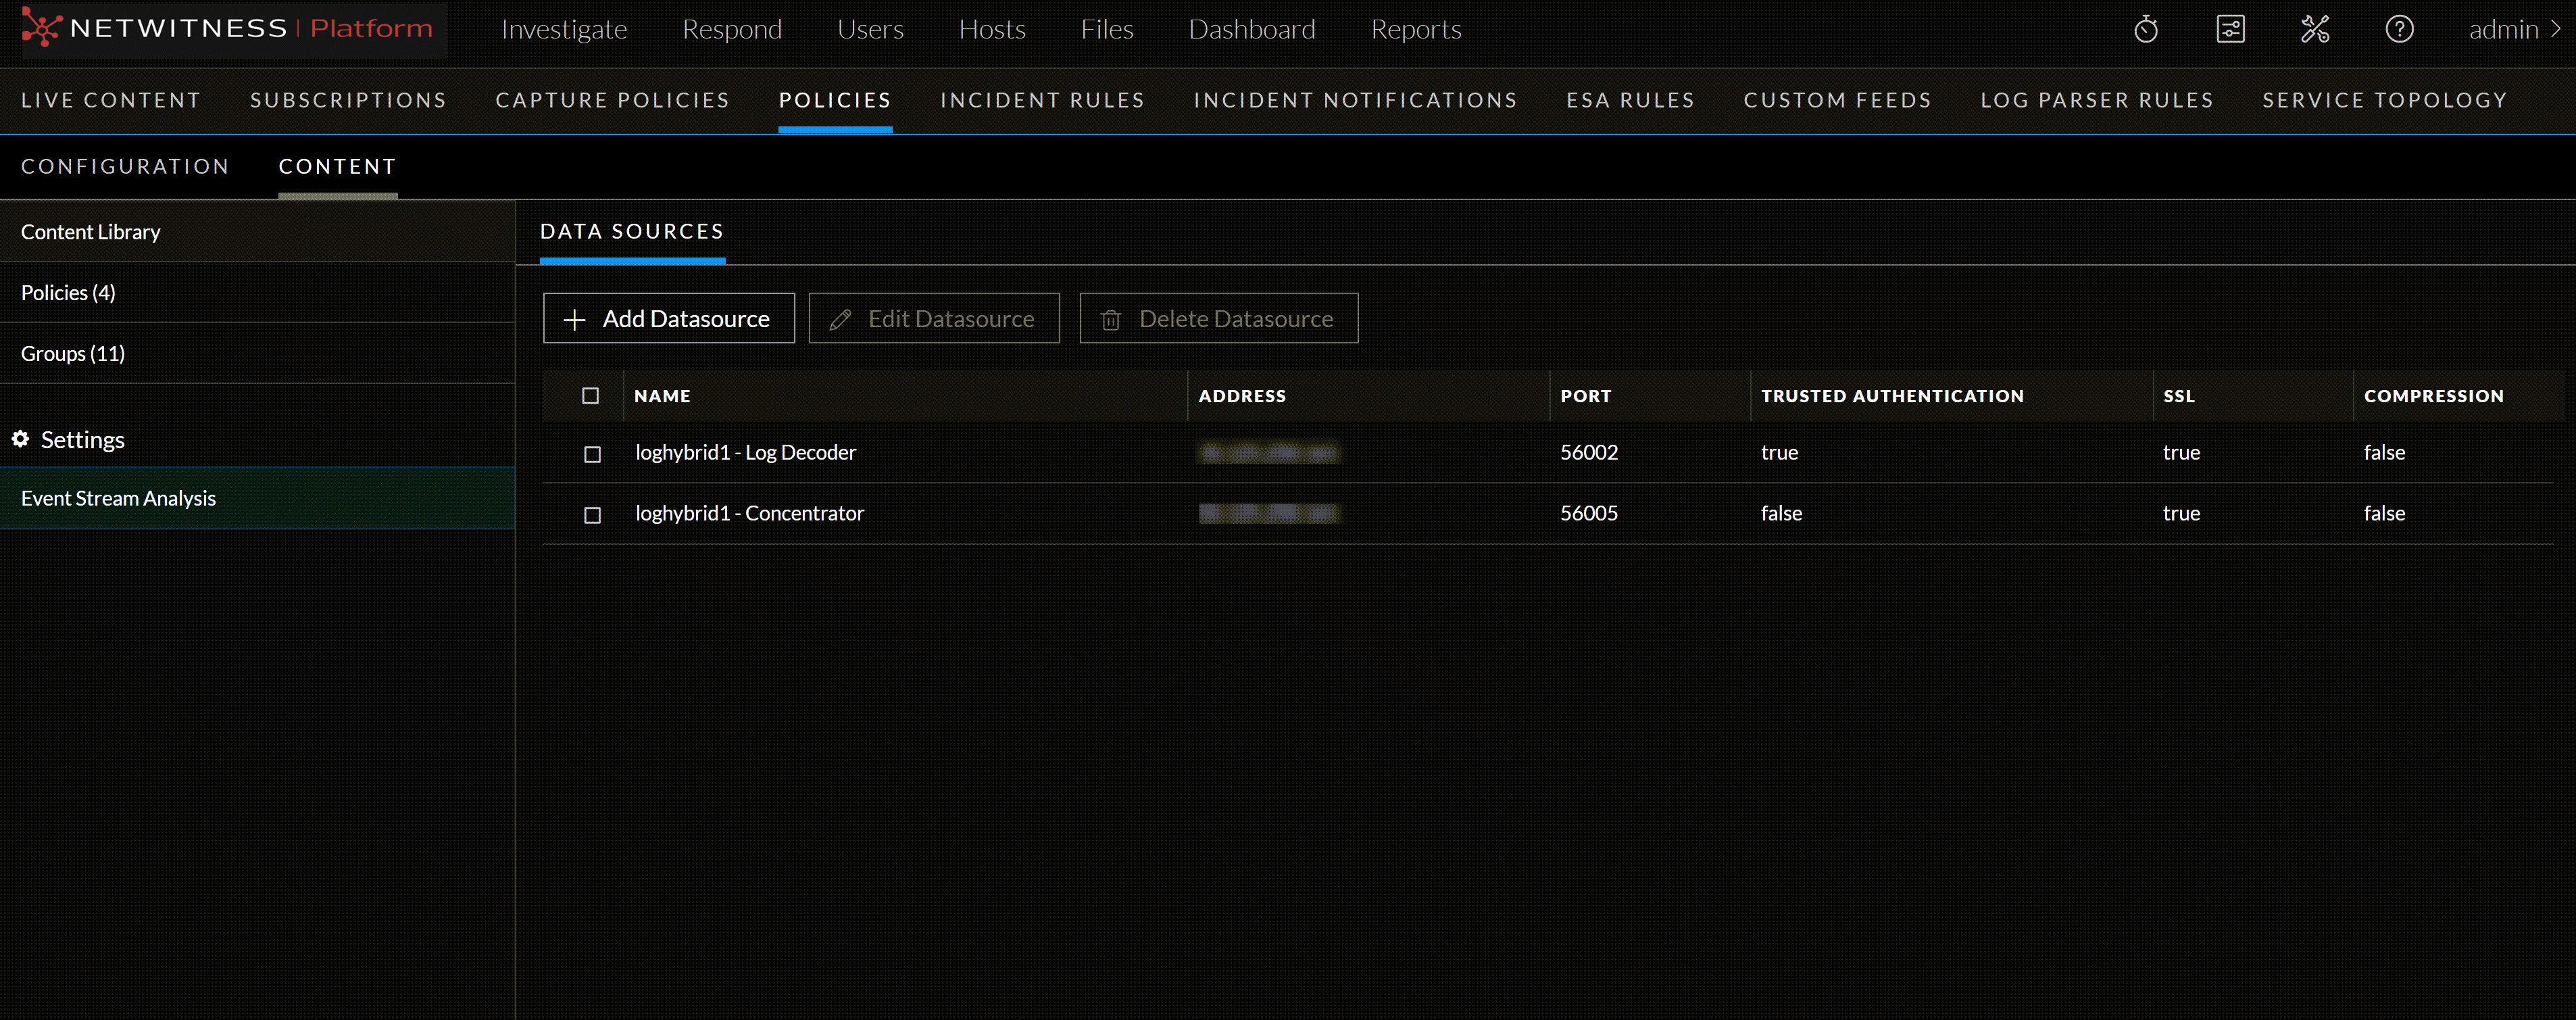2576x1020 pixels.
Task: Expand Groups (11) in the sidebar
Action: 73,353
